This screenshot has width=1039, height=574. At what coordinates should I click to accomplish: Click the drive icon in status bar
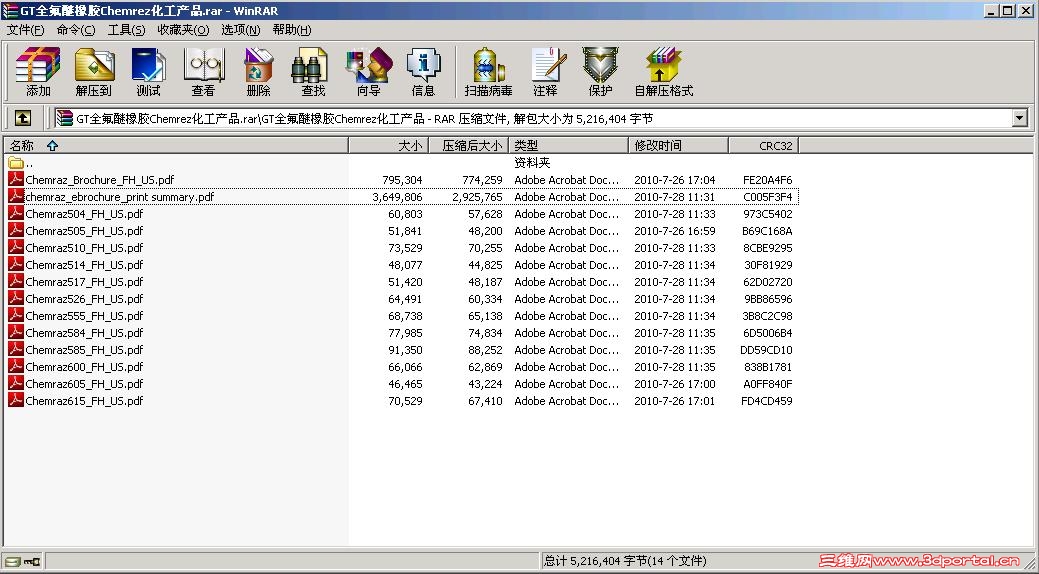tap(13, 561)
